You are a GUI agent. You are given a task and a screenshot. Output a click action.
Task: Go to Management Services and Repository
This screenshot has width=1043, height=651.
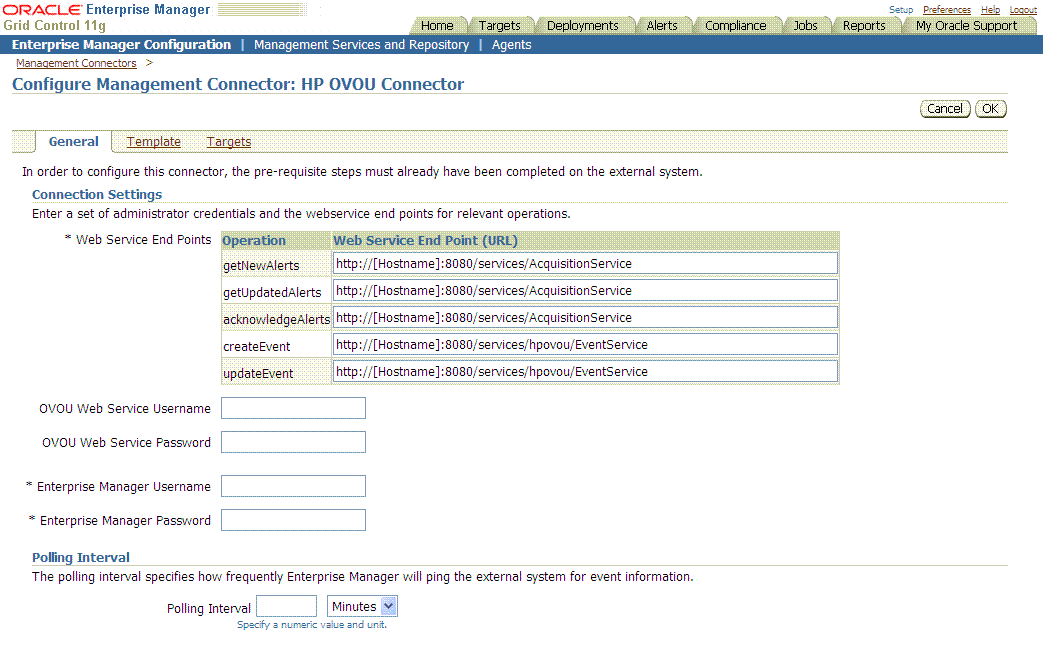pyautogui.click(x=361, y=44)
